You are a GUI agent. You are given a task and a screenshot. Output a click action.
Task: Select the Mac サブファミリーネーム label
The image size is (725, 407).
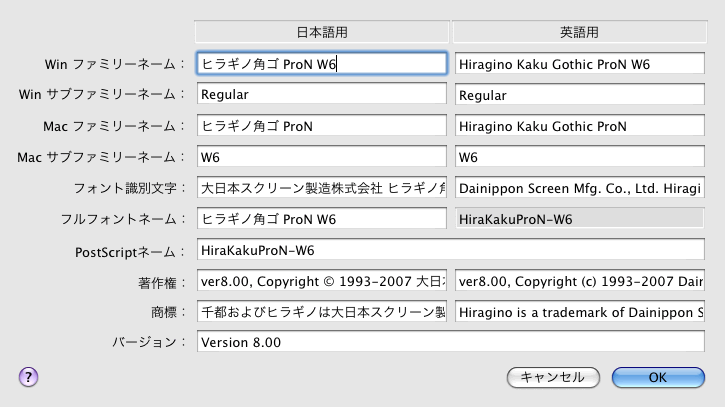click(x=101, y=157)
